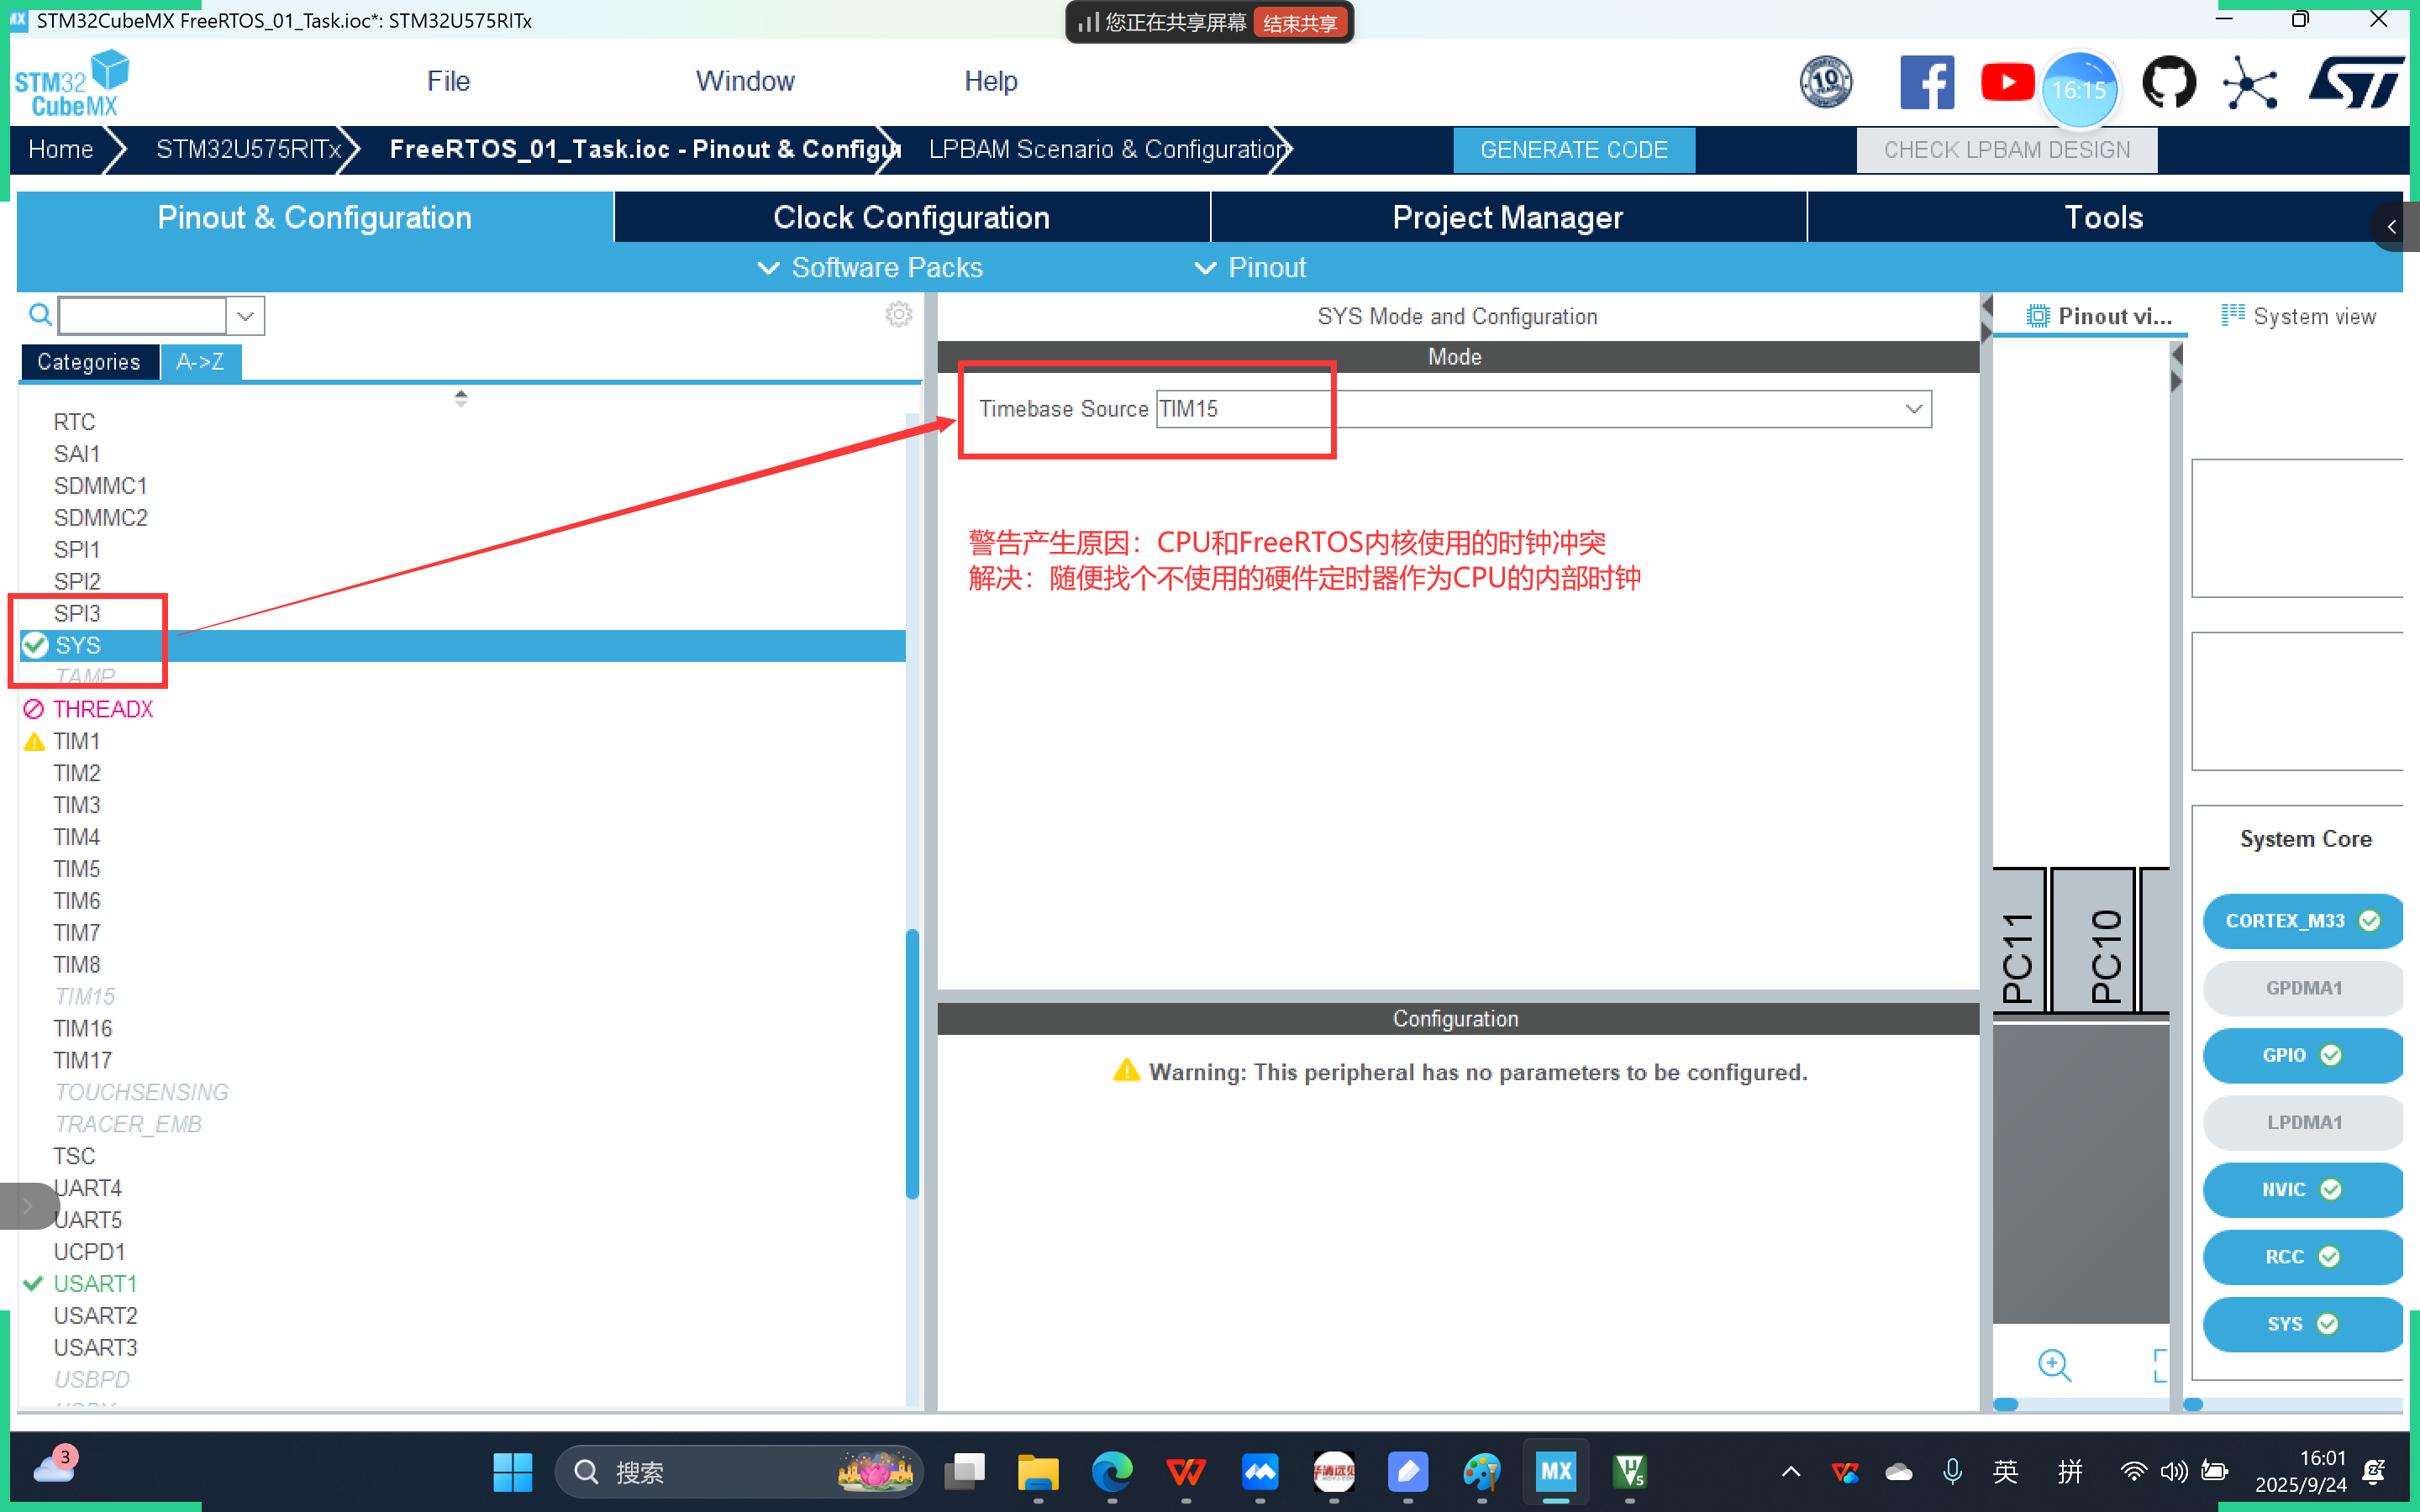Open the gear settings icon above peripheral list
2420x1512 pixels.
[899, 315]
